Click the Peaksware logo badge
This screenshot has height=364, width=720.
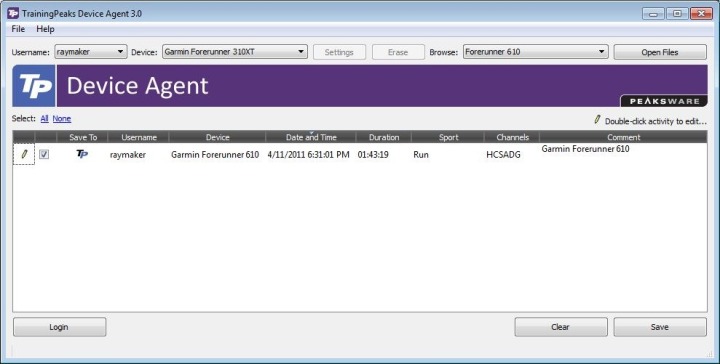(x=664, y=101)
